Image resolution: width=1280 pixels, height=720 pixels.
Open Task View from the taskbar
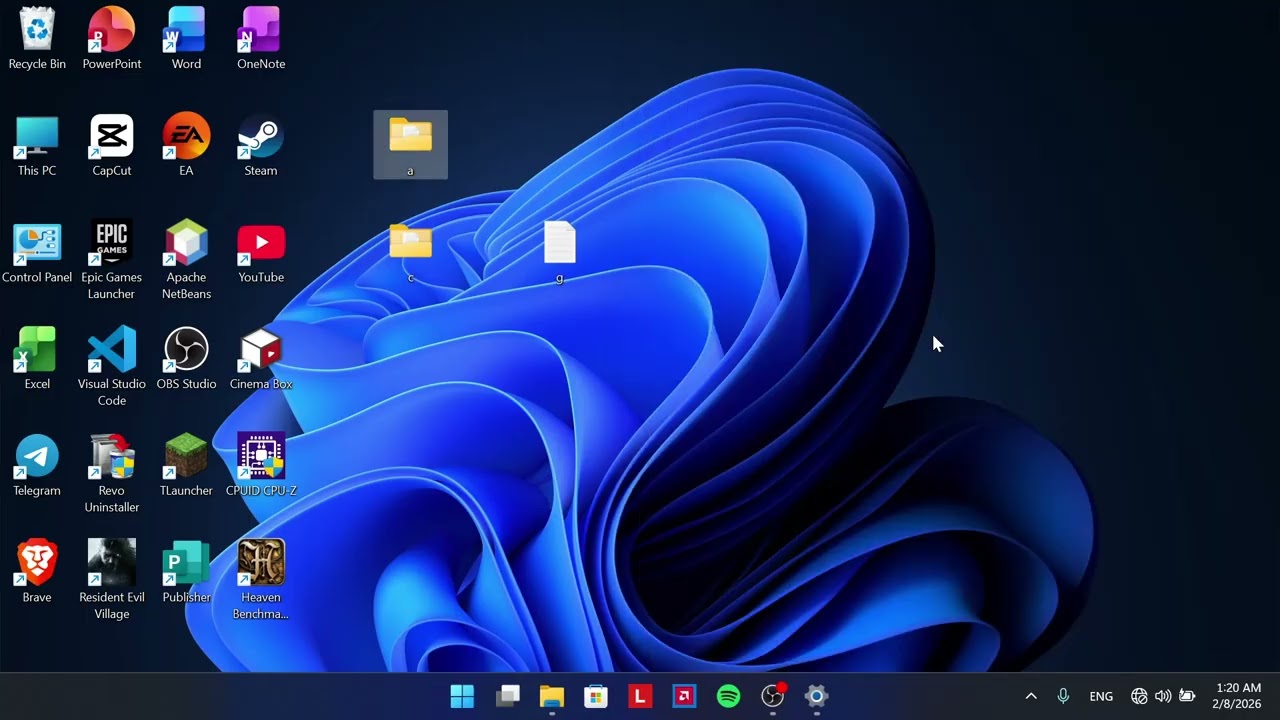click(x=508, y=696)
